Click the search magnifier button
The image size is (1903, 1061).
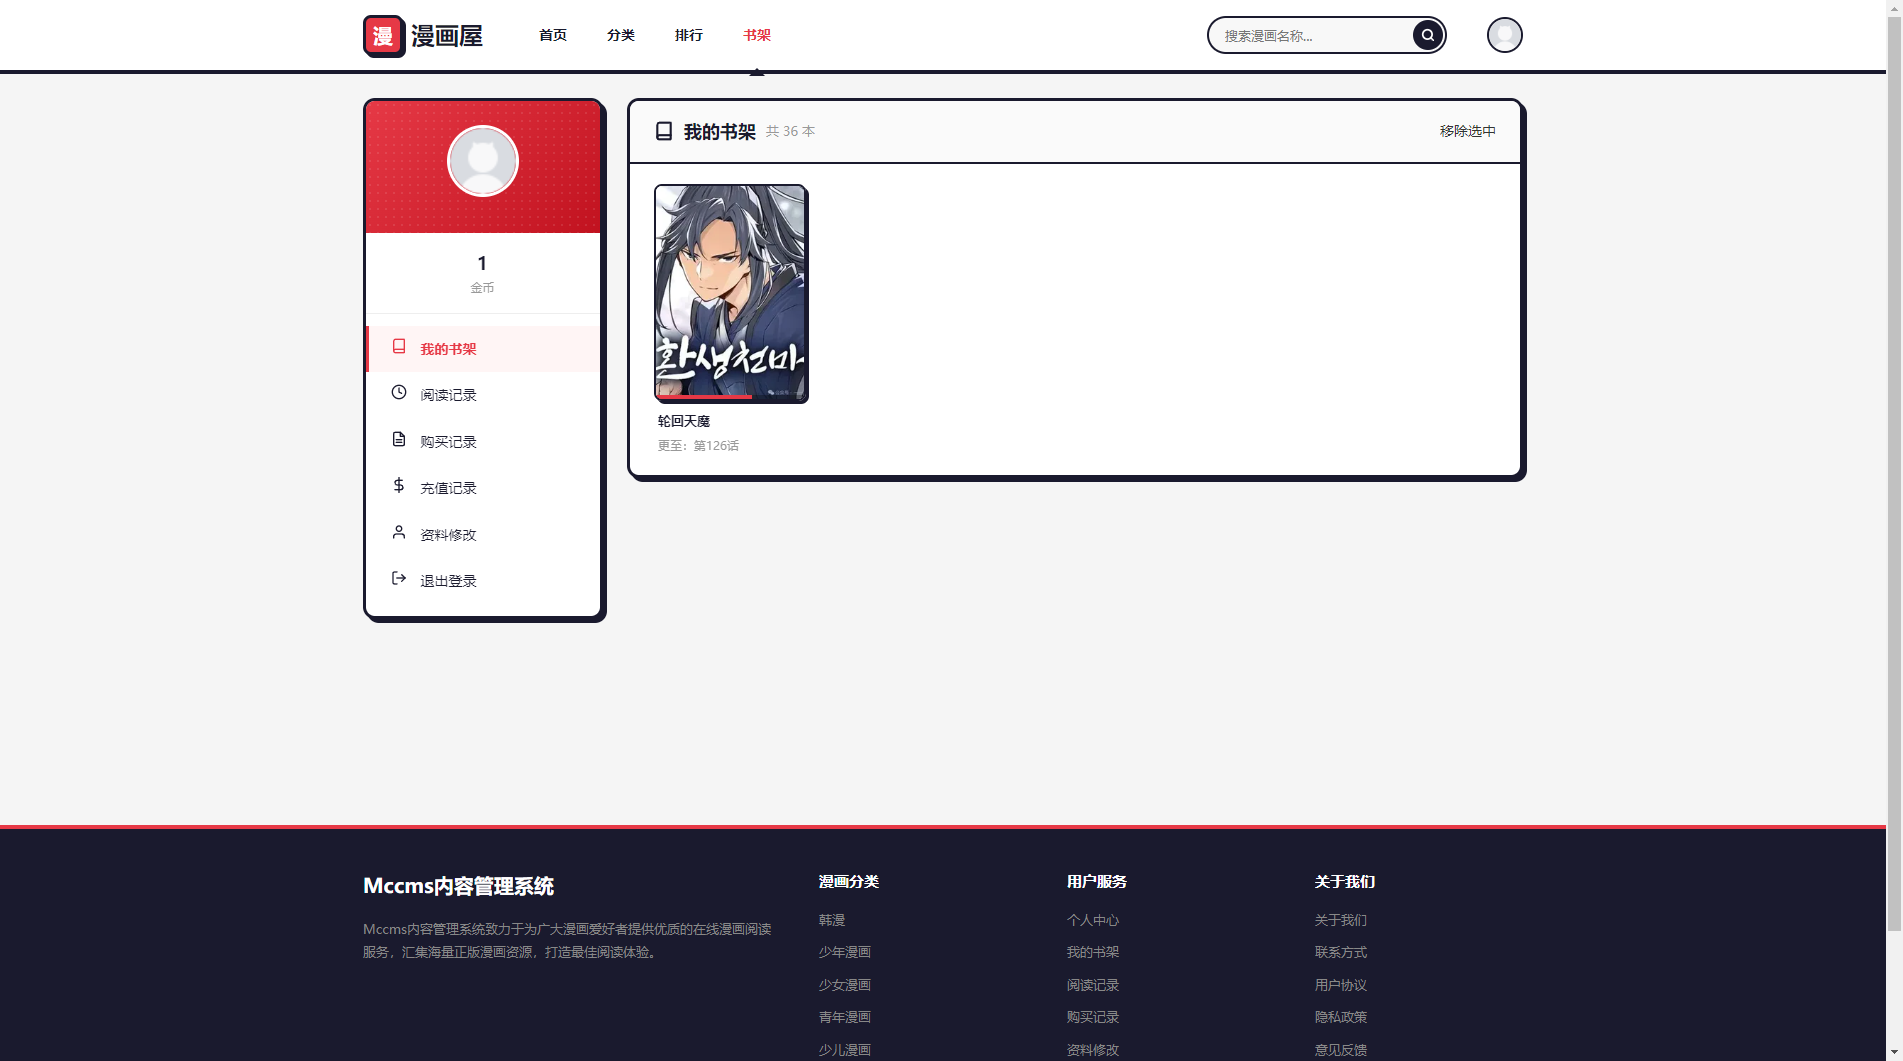(1427, 35)
